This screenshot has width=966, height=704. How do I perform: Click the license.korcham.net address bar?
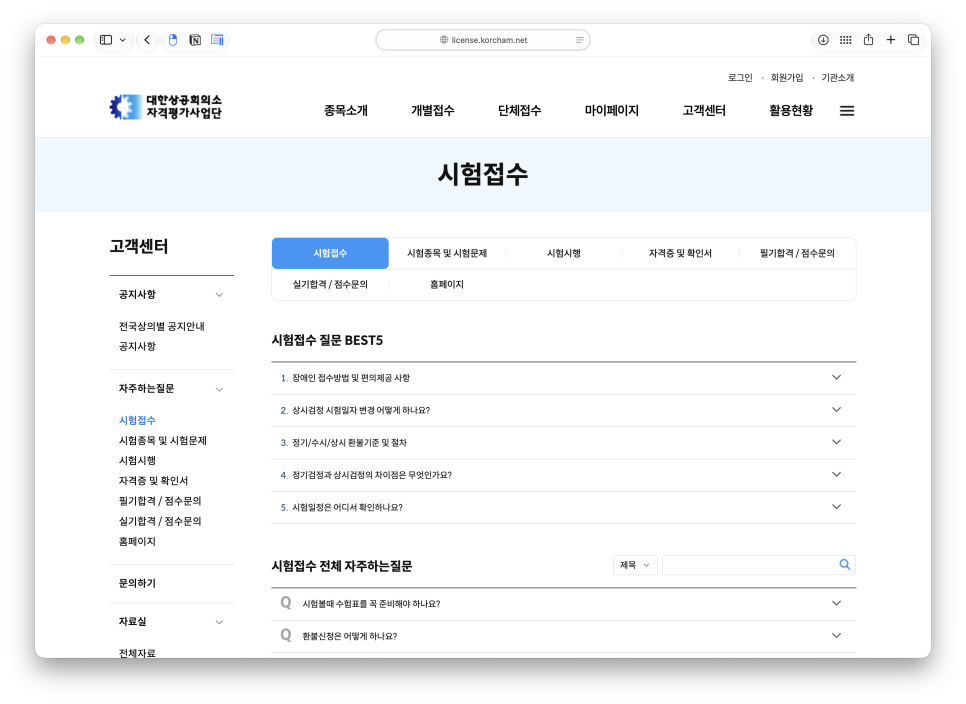[483, 40]
